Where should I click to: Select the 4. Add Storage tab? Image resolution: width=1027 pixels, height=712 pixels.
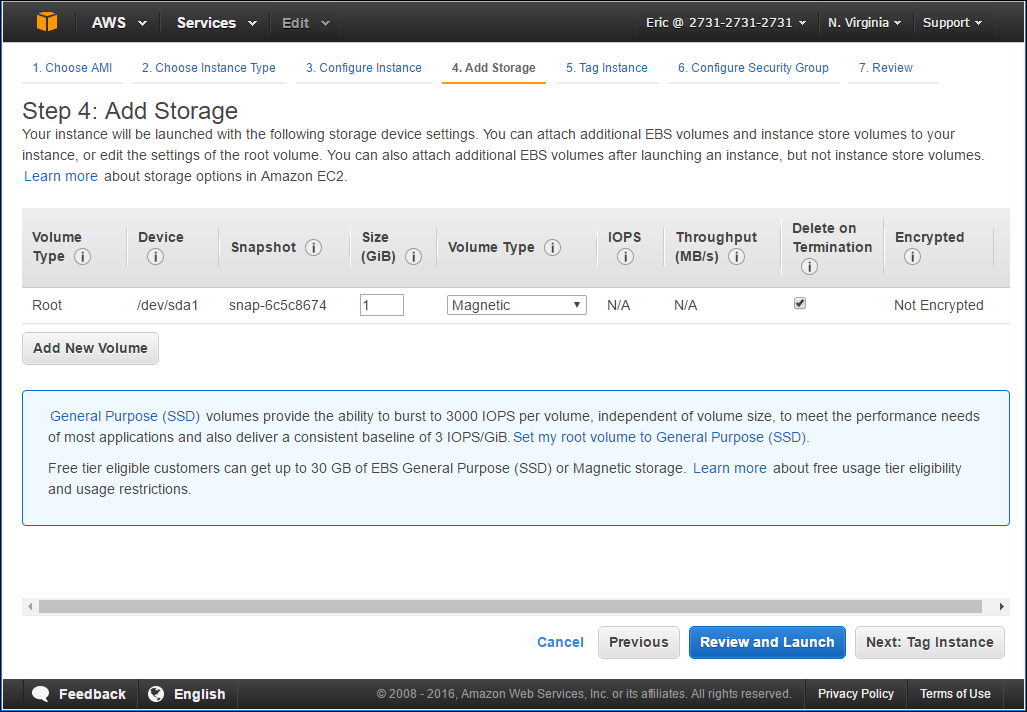click(493, 68)
